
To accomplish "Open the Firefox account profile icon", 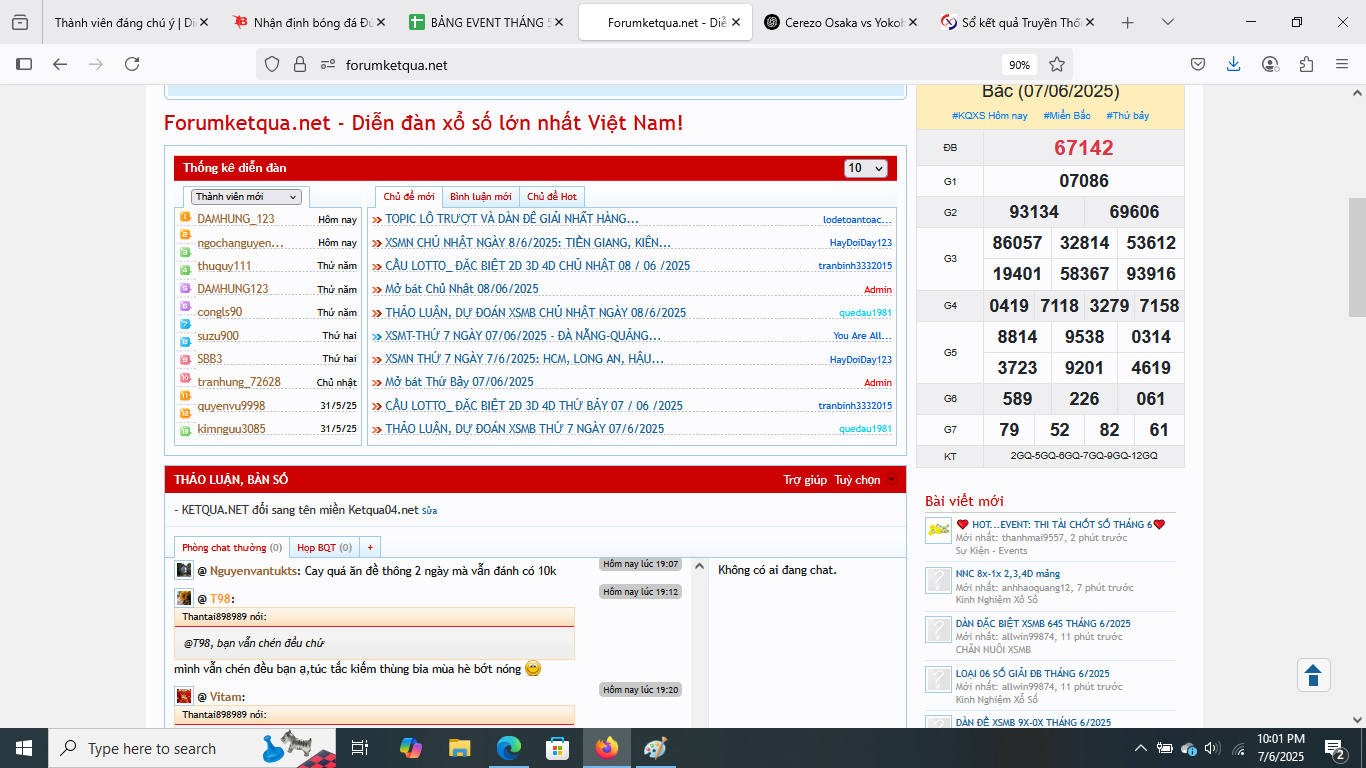I will 1270,64.
